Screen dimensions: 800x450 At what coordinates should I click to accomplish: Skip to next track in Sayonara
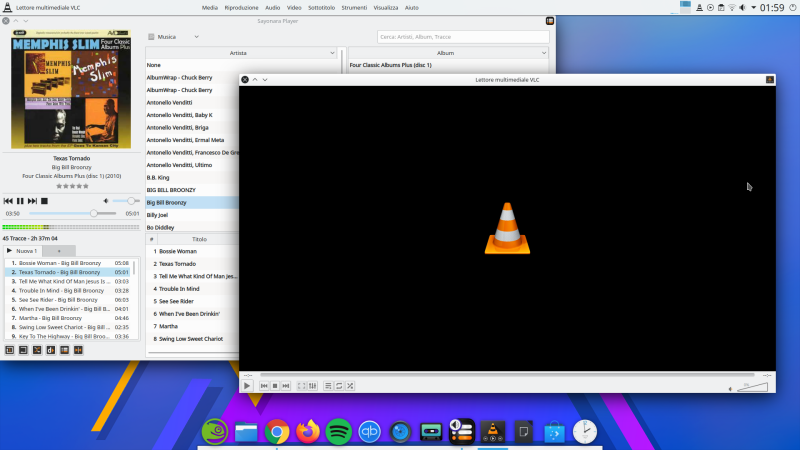pyautogui.click(x=32, y=201)
